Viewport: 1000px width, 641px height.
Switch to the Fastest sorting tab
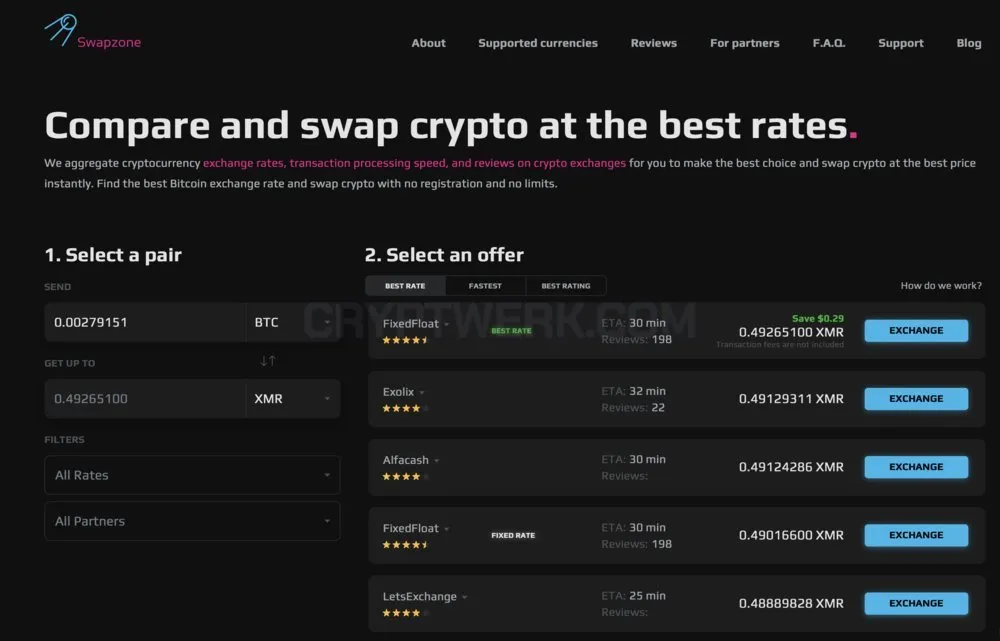pyautogui.click(x=485, y=286)
